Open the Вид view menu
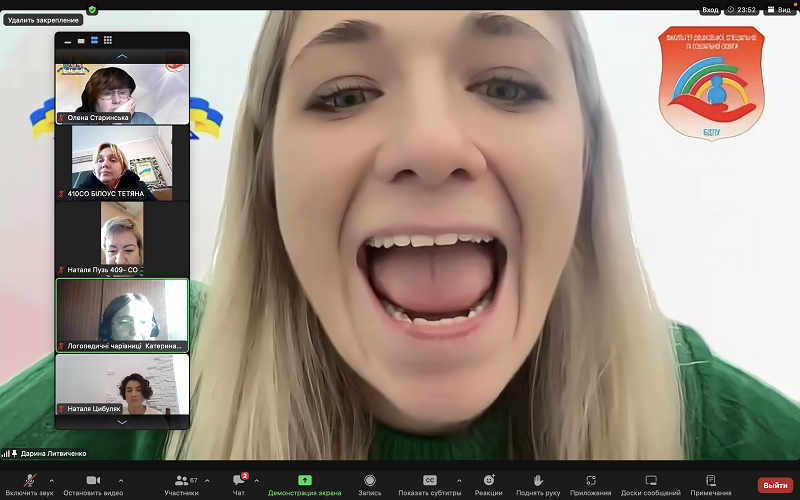This screenshot has width=800, height=500. point(780,10)
